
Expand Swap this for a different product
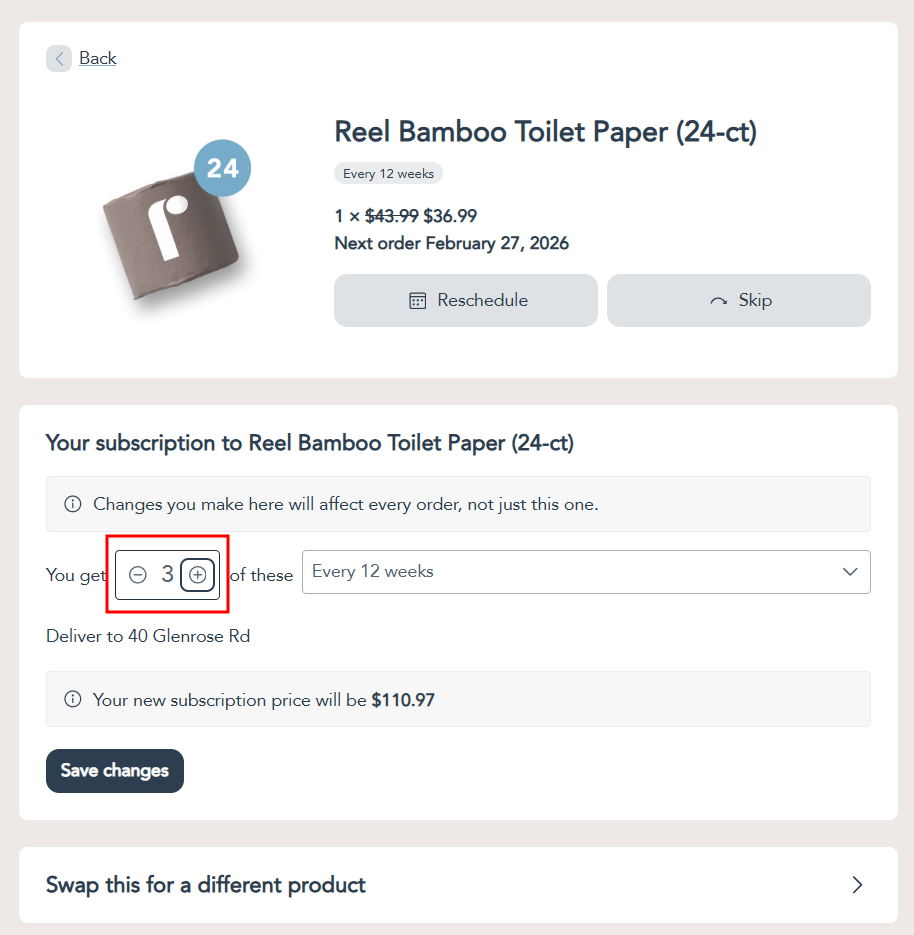206,885
